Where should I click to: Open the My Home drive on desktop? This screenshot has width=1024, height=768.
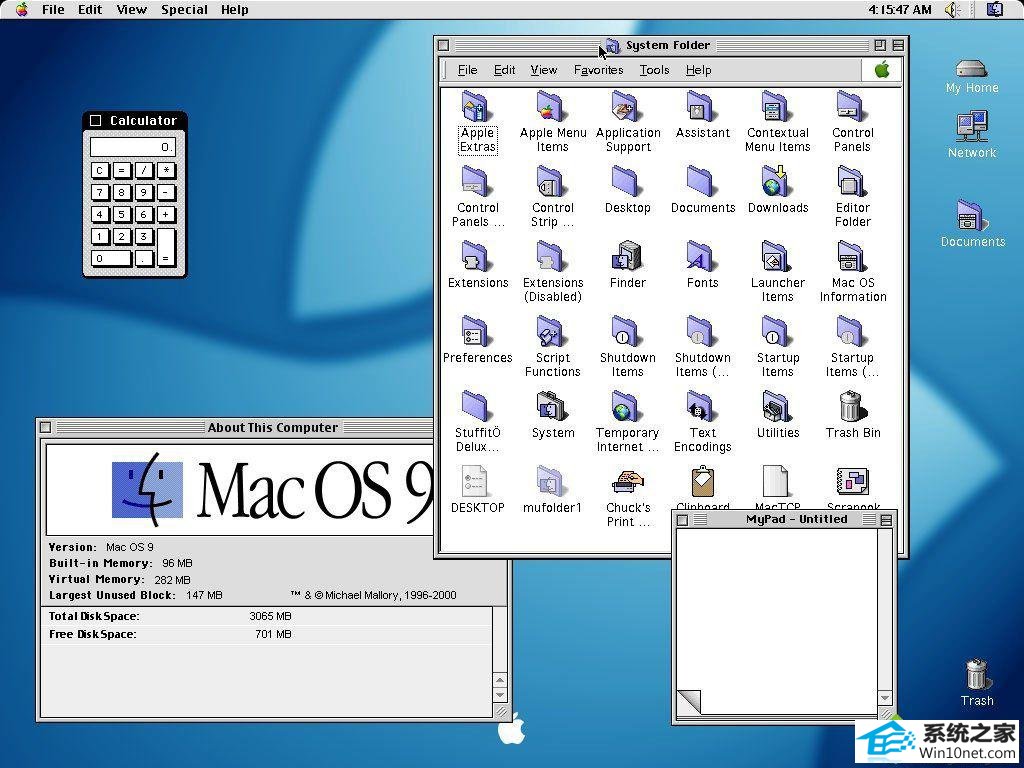point(972,67)
